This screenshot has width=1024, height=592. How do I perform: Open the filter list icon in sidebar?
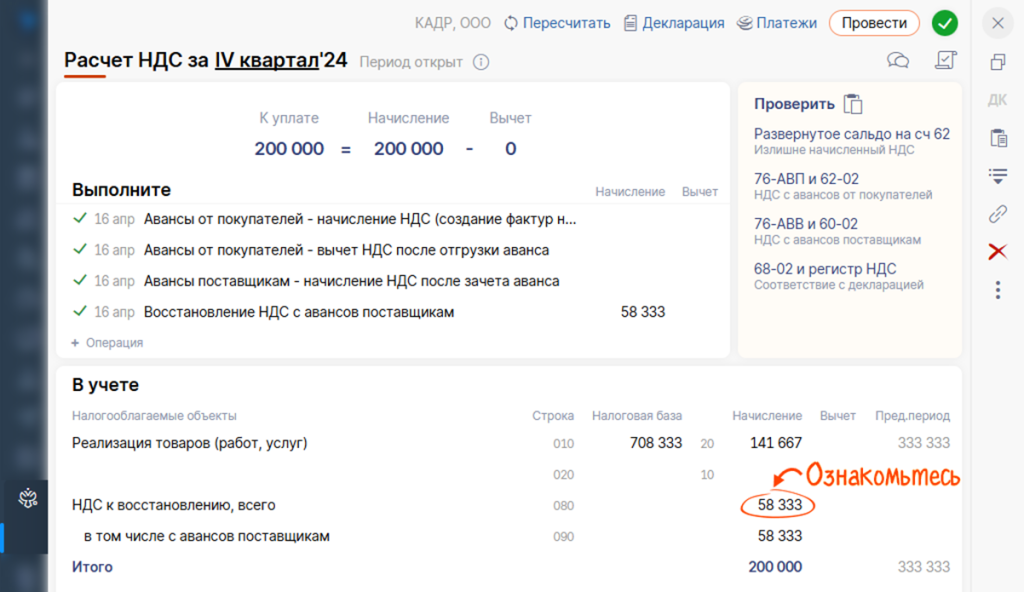(x=997, y=176)
